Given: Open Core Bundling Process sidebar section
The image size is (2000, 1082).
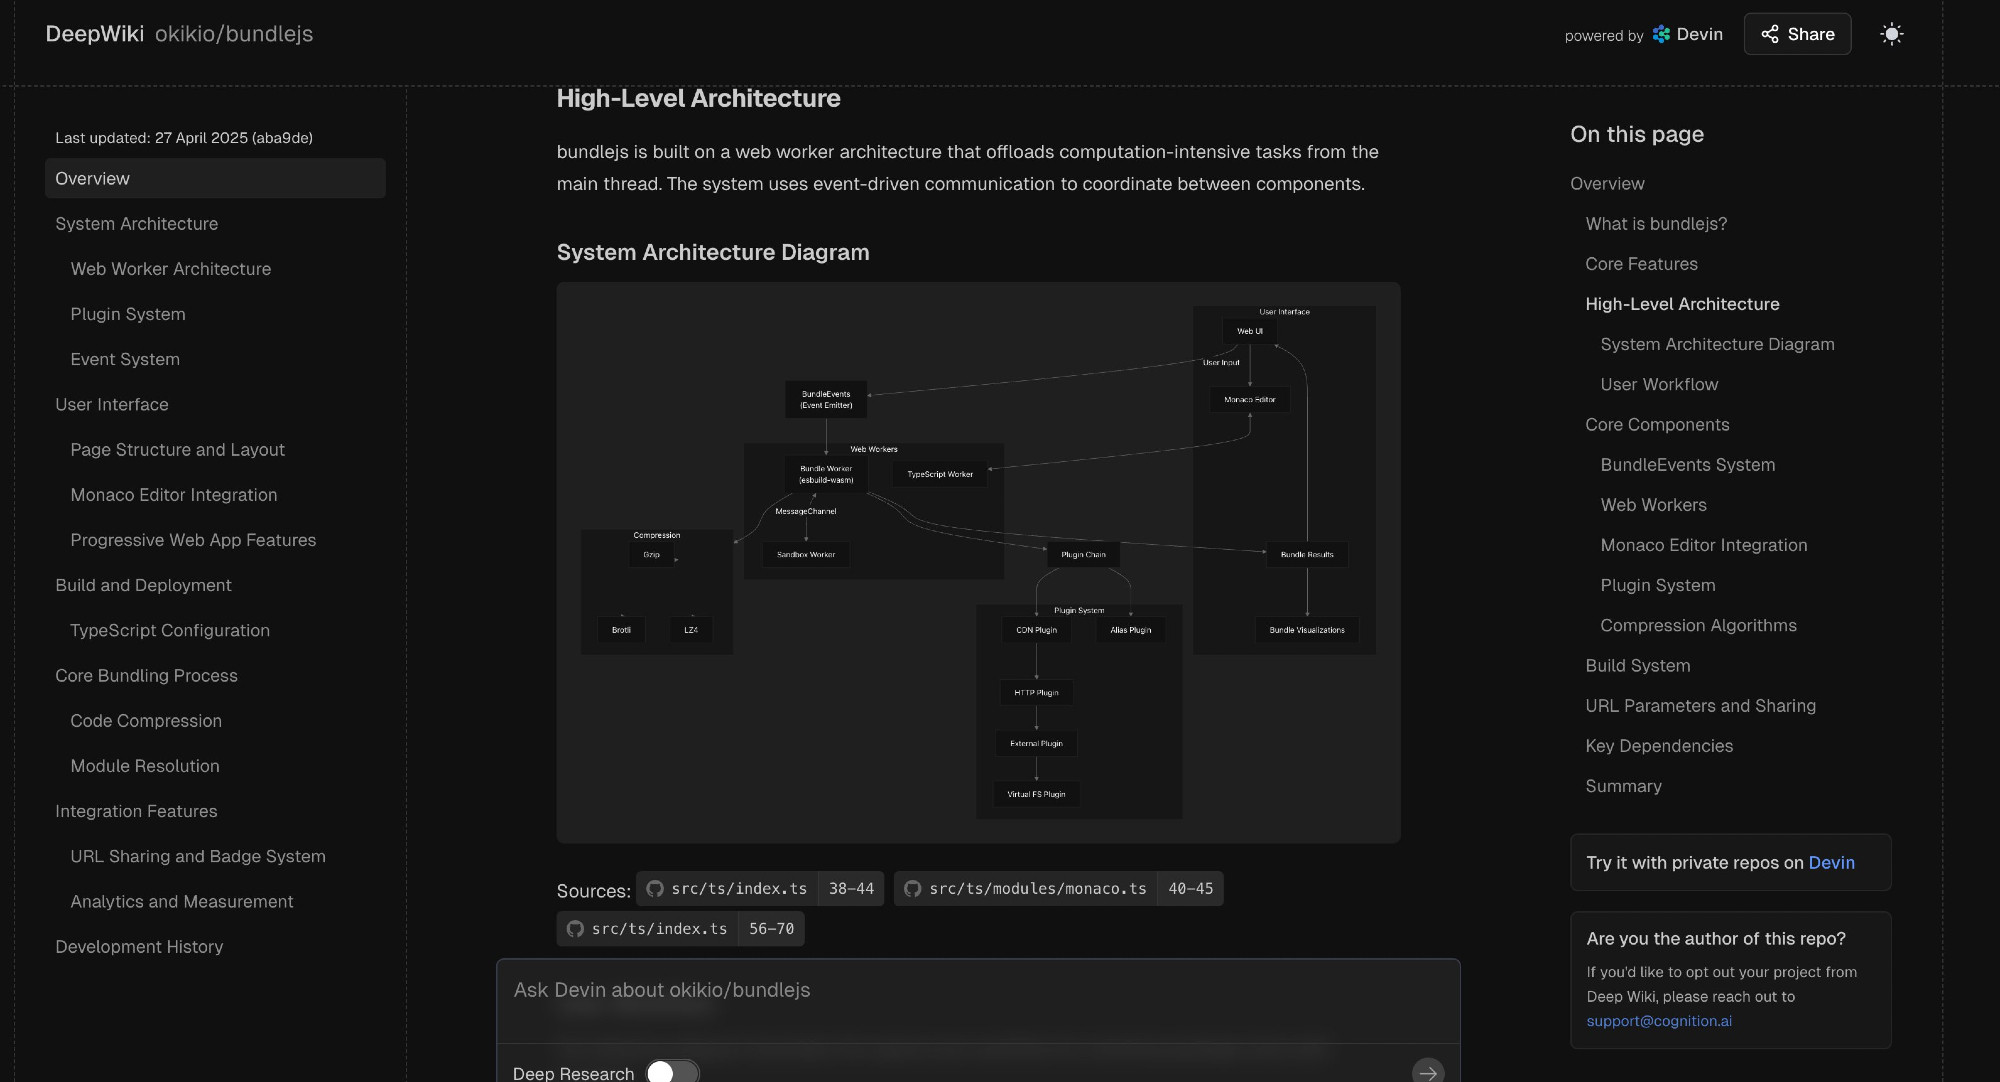Looking at the screenshot, I should pyautogui.click(x=146, y=676).
